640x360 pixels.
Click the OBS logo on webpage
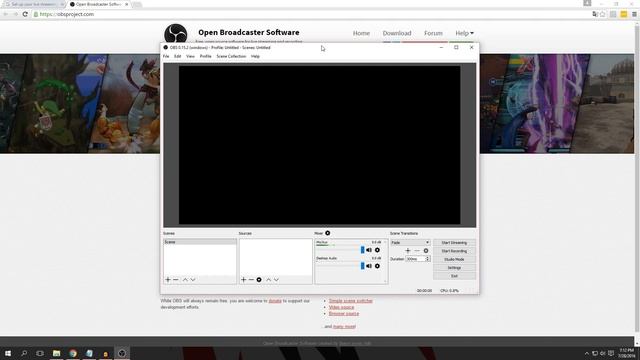click(x=176, y=33)
